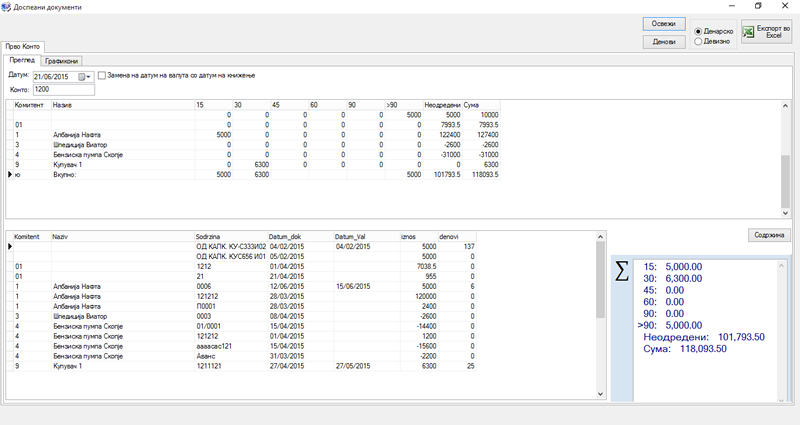Click the 15/06/2015 Datum_Val cell

coord(367,287)
